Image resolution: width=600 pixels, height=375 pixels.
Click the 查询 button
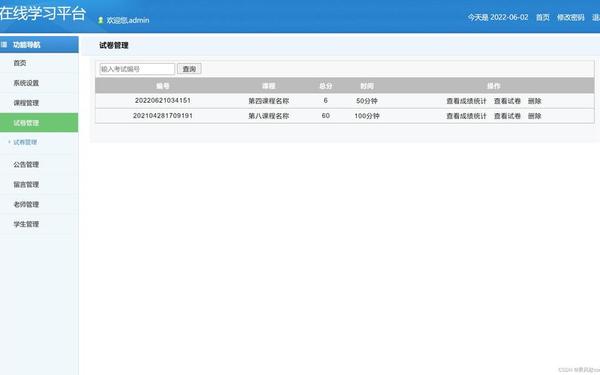[x=189, y=69]
